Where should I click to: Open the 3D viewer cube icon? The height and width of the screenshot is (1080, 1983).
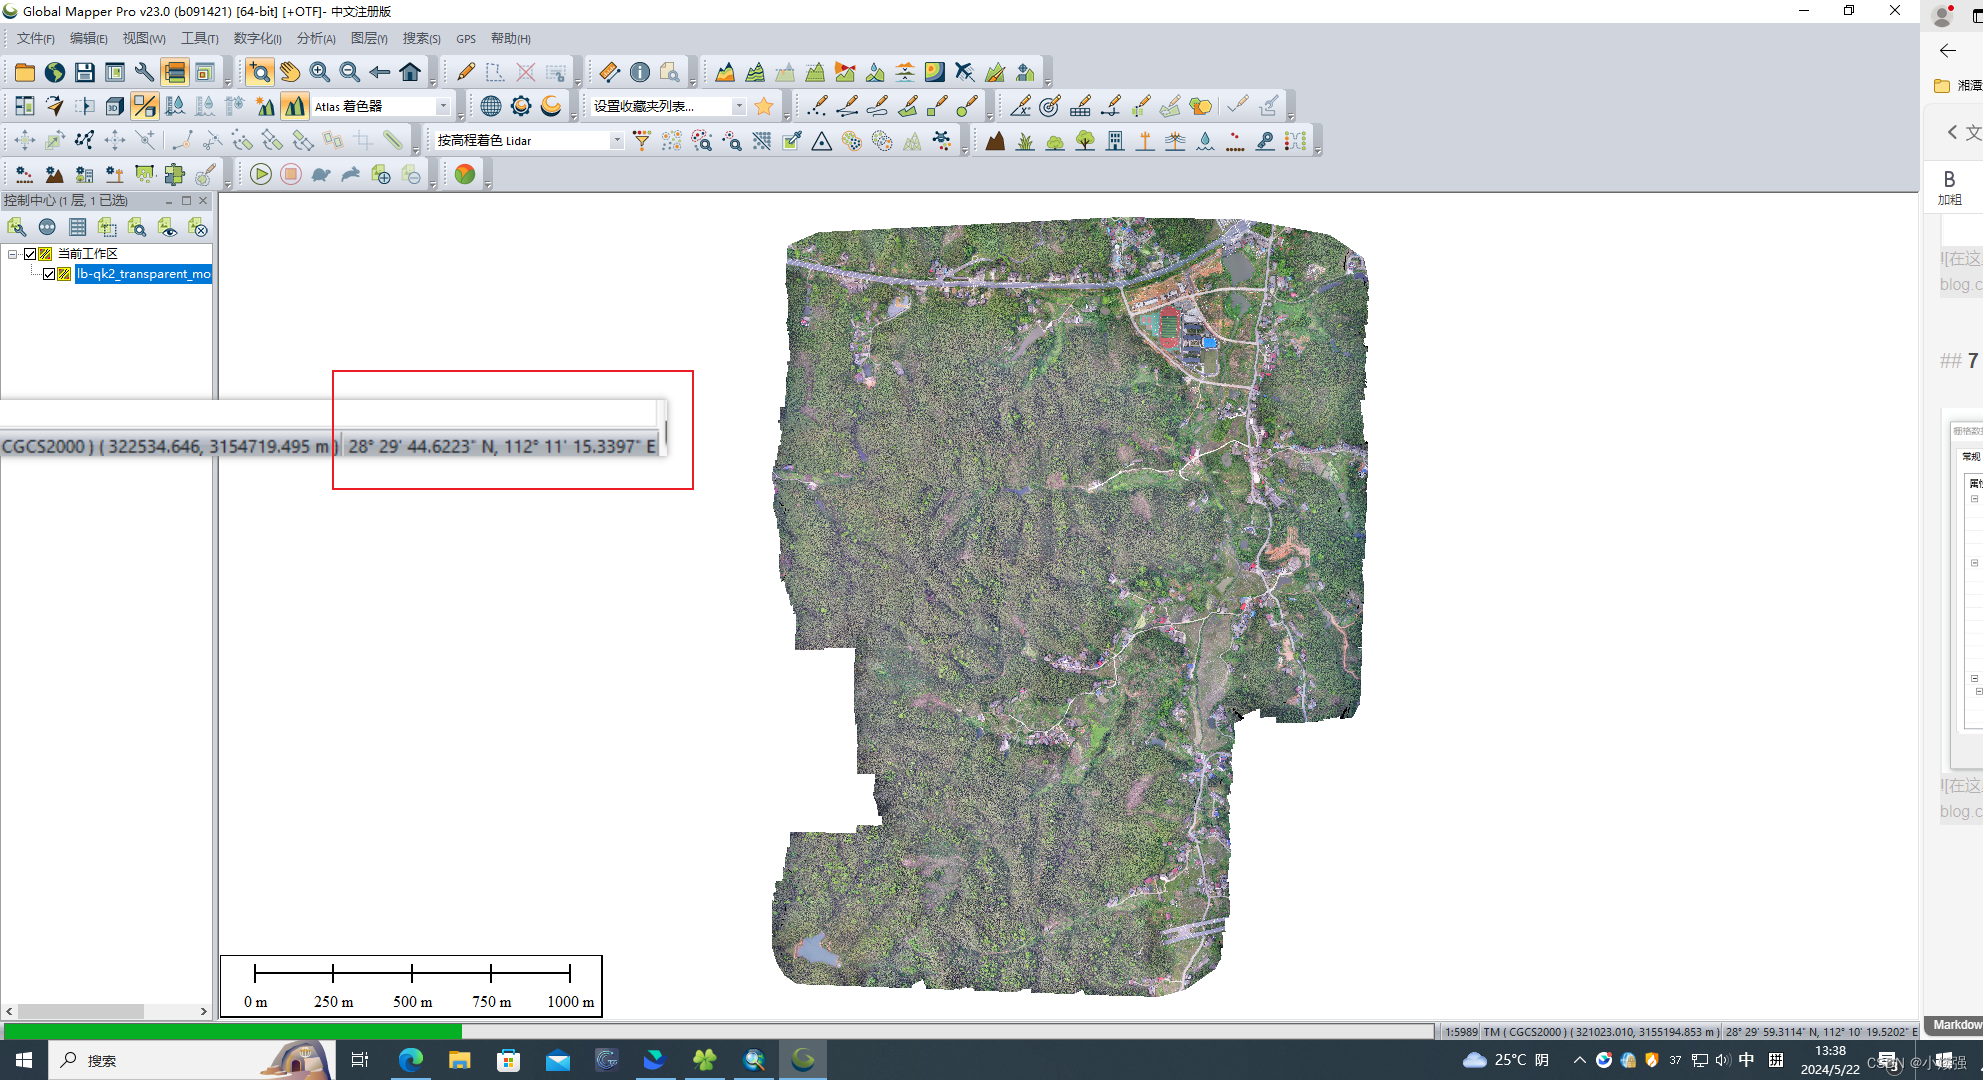click(115, 106)
